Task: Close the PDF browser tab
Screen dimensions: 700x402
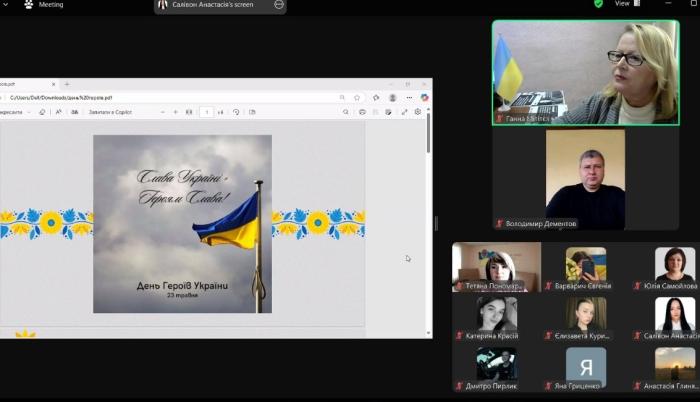Action: [54, 84]
